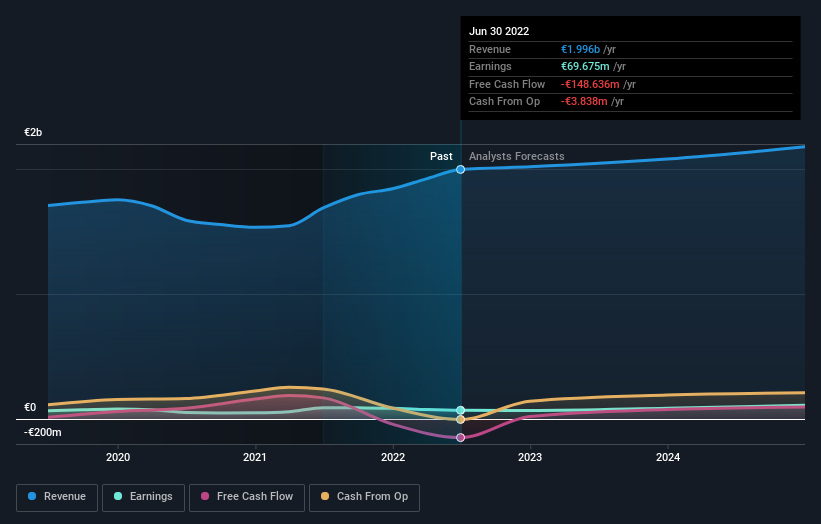Click the -€3.838m cash from op value
This screenshot has width=821, height=524.
[x=584, y=102]
